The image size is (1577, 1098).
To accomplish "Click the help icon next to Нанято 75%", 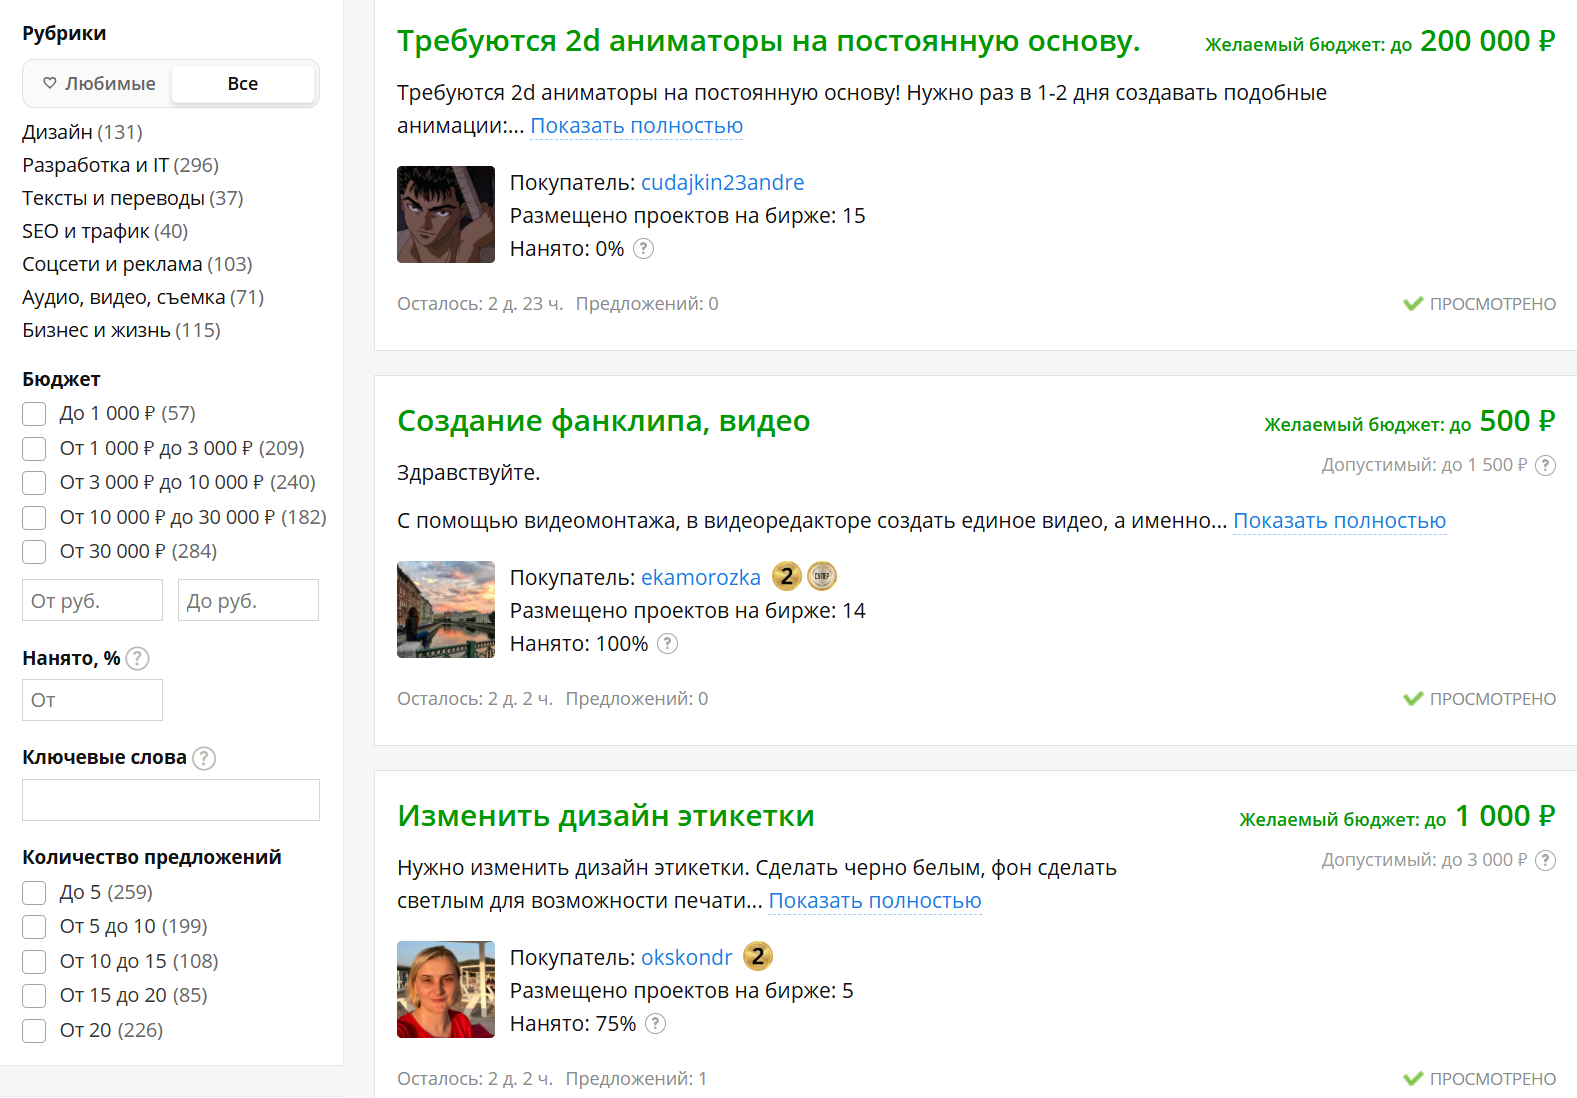I will click(x=656, y=1024).
